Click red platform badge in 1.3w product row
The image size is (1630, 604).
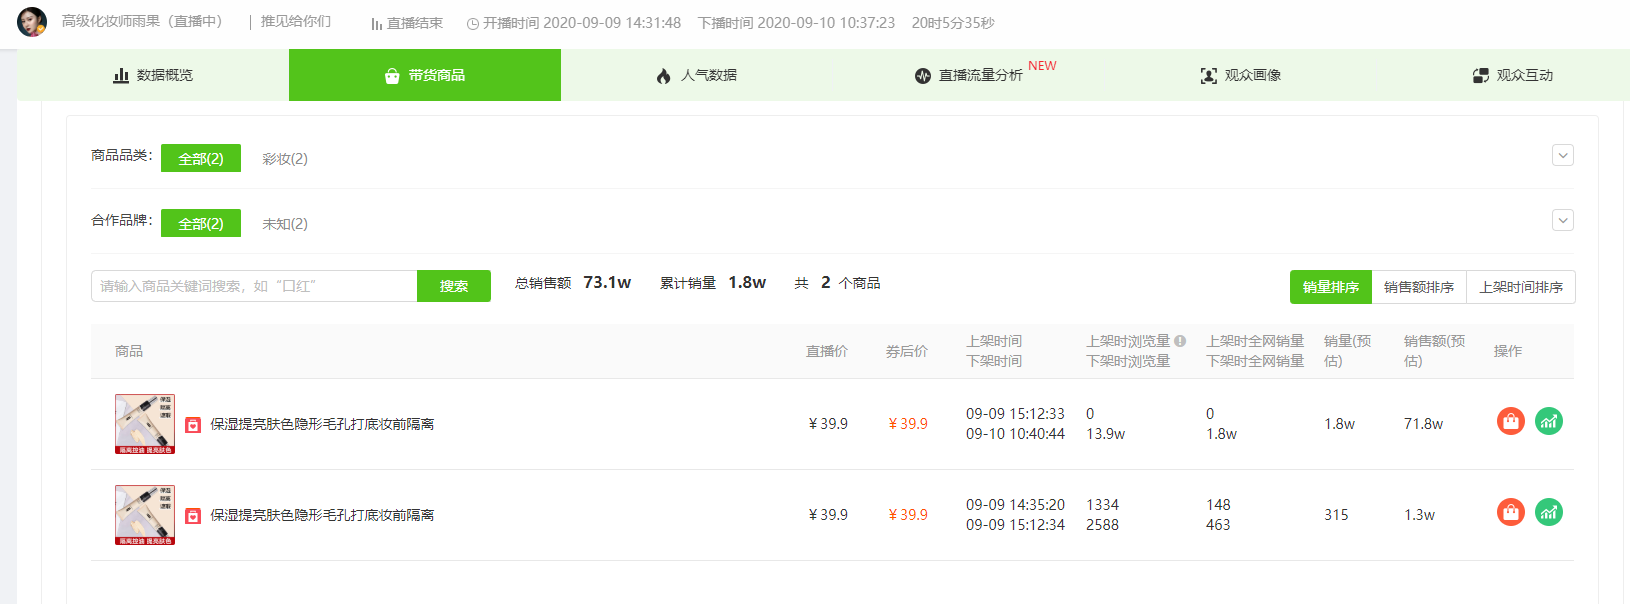(193, 516)
